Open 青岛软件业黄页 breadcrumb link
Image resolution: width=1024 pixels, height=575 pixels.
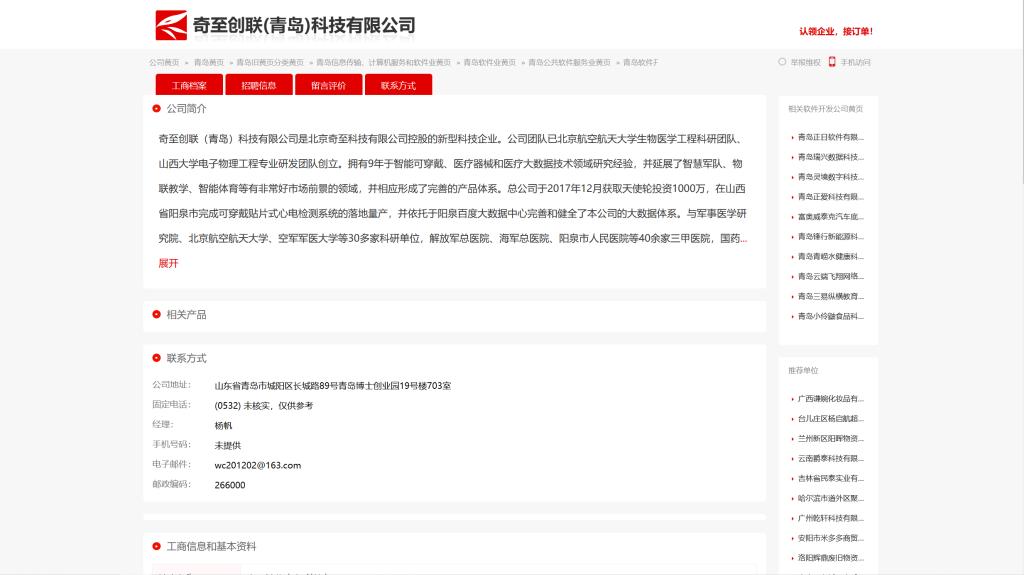489,62
